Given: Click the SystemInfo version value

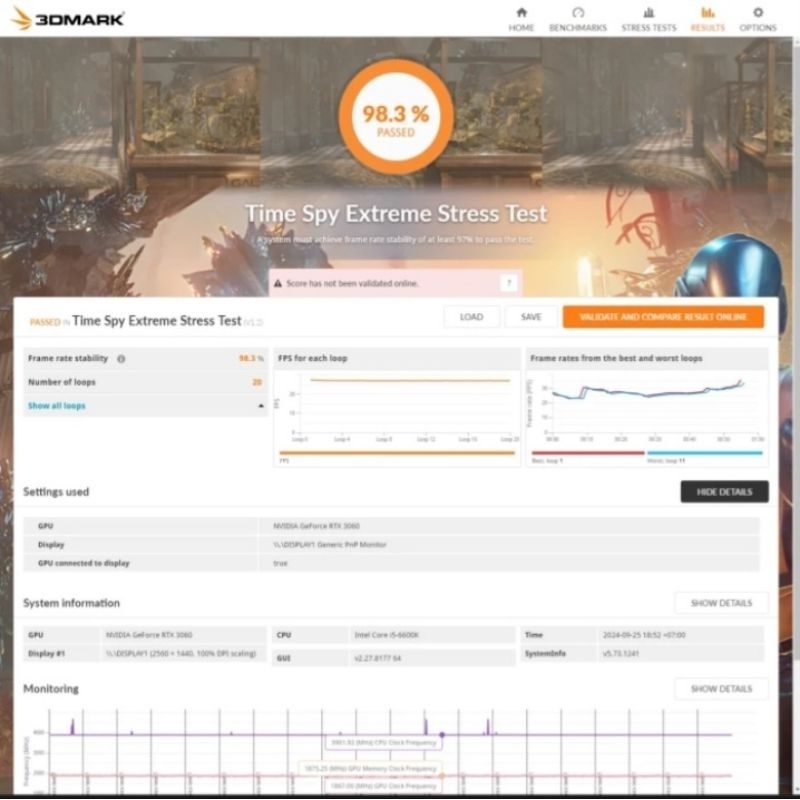Looking at the screenshot, I should 620,654.
